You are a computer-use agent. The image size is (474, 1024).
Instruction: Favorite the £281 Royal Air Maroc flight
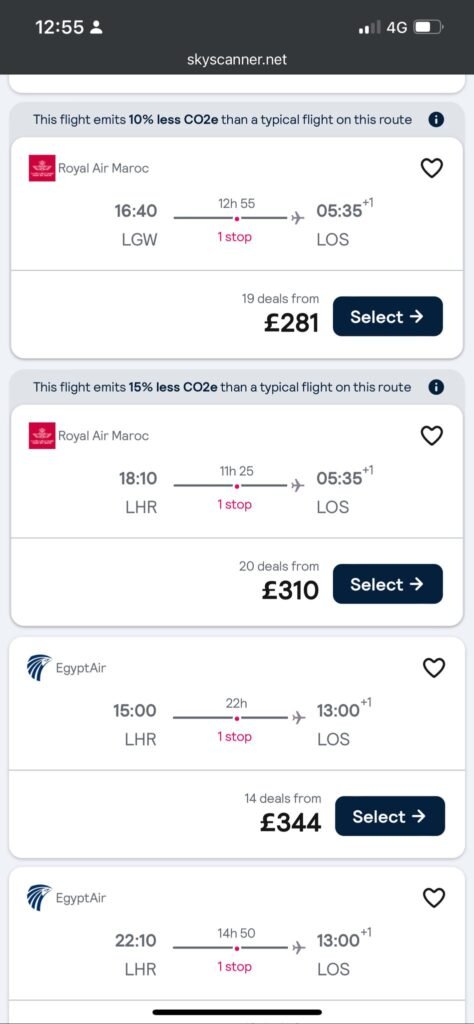[x=431, y=168]
